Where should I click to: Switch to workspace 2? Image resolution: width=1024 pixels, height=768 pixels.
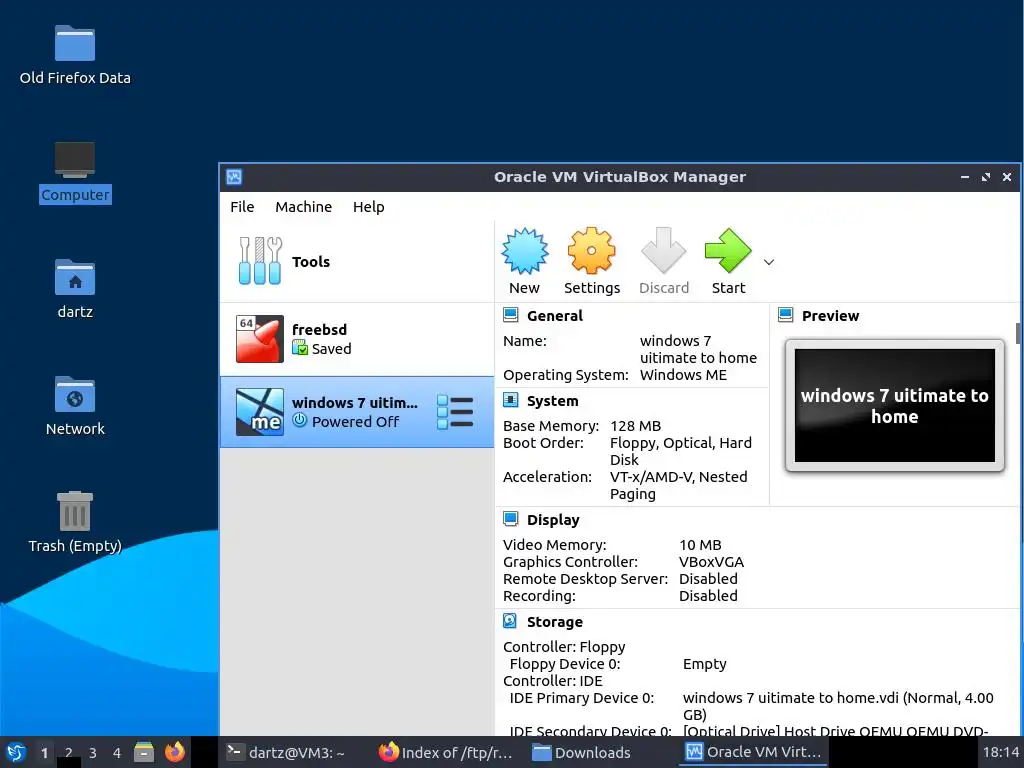(69, 753)
